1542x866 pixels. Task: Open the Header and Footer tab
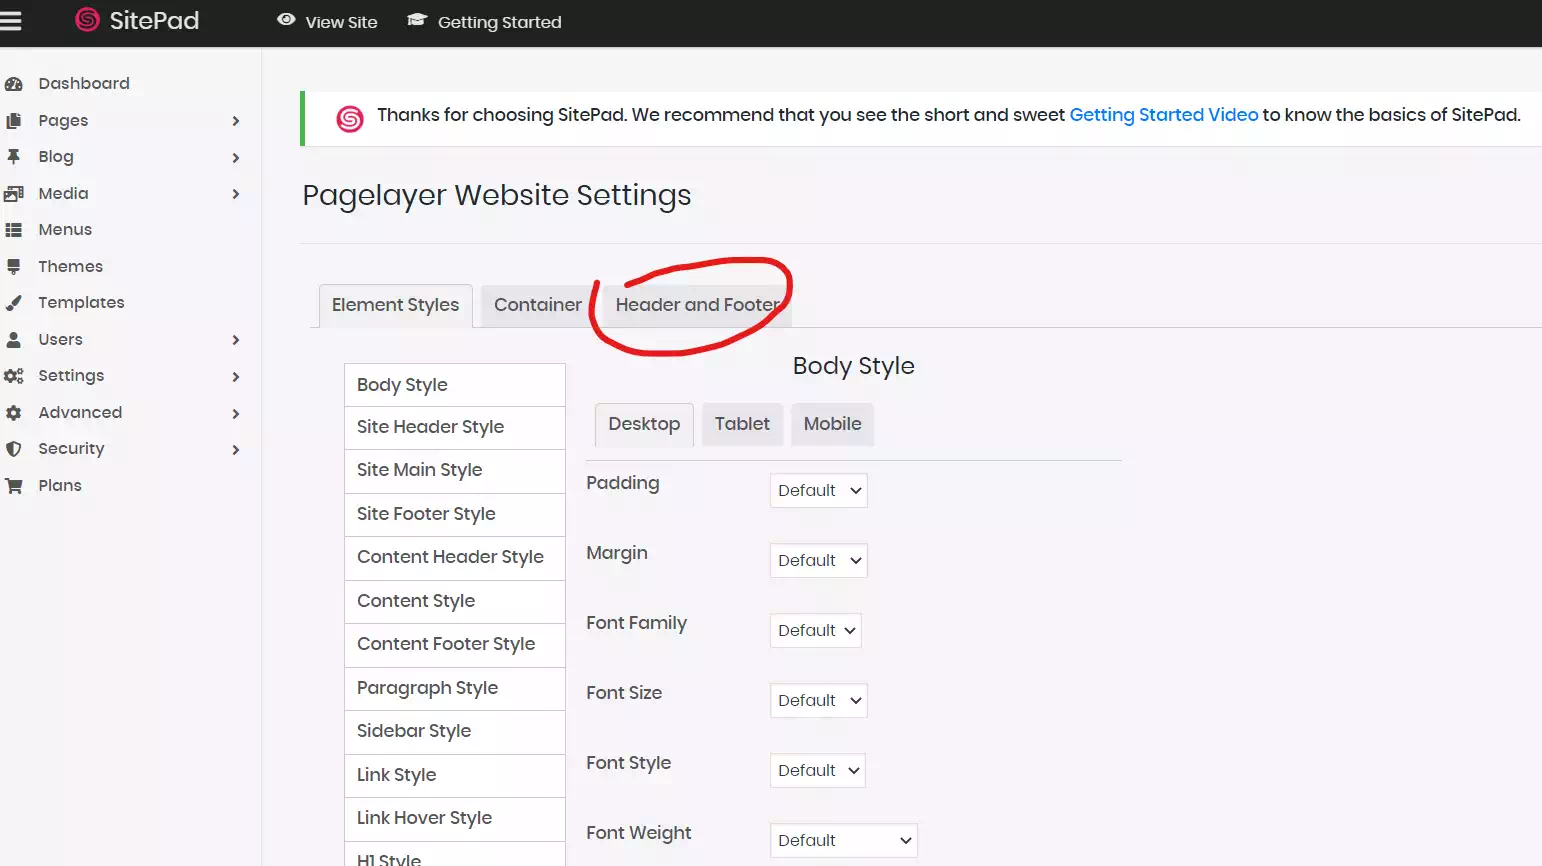(698, 305)
